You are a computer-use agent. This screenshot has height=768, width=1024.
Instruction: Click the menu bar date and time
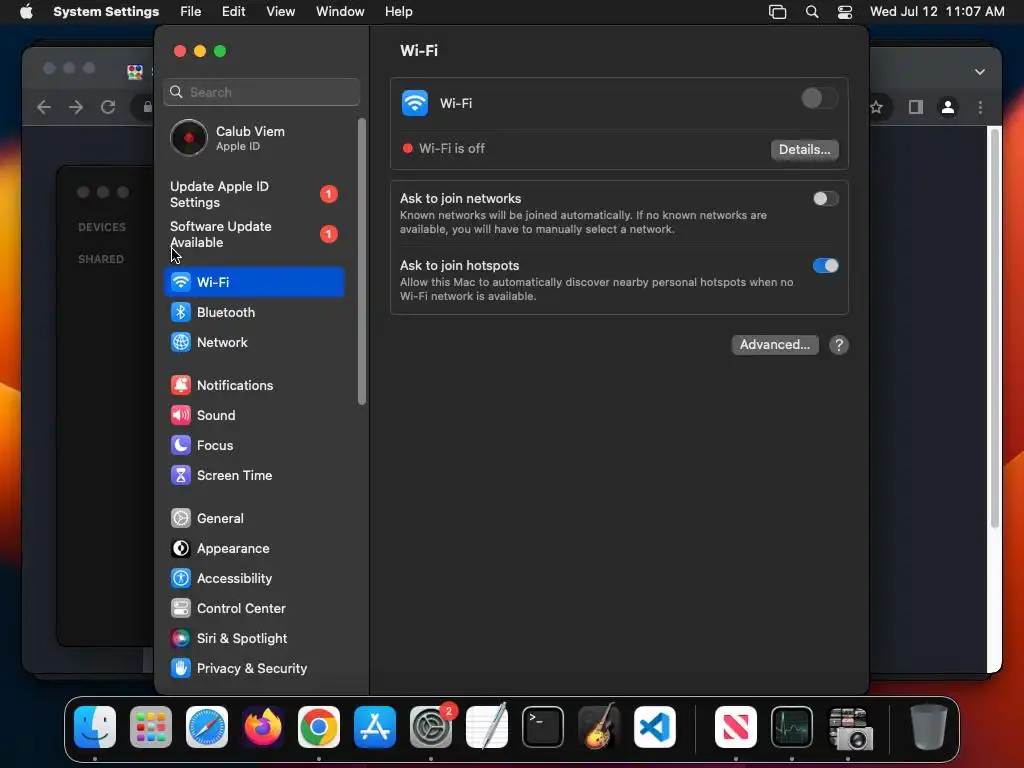click(937, 12)
